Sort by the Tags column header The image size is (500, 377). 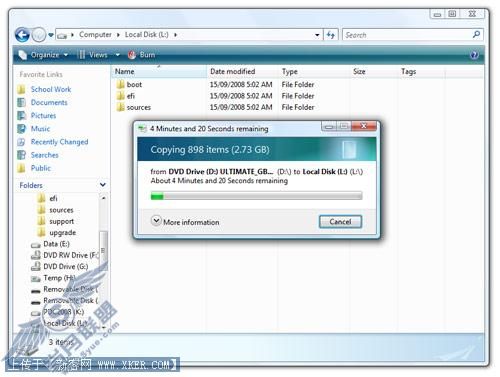coord(421,72)
